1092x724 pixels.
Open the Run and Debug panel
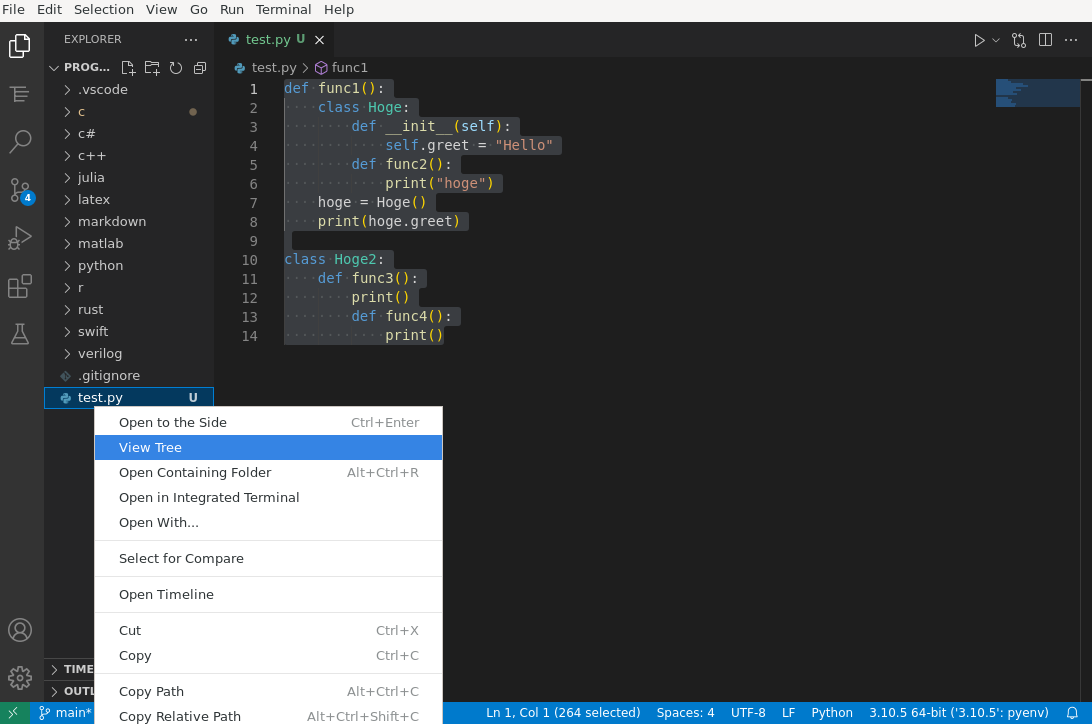[x=20, y=238]
